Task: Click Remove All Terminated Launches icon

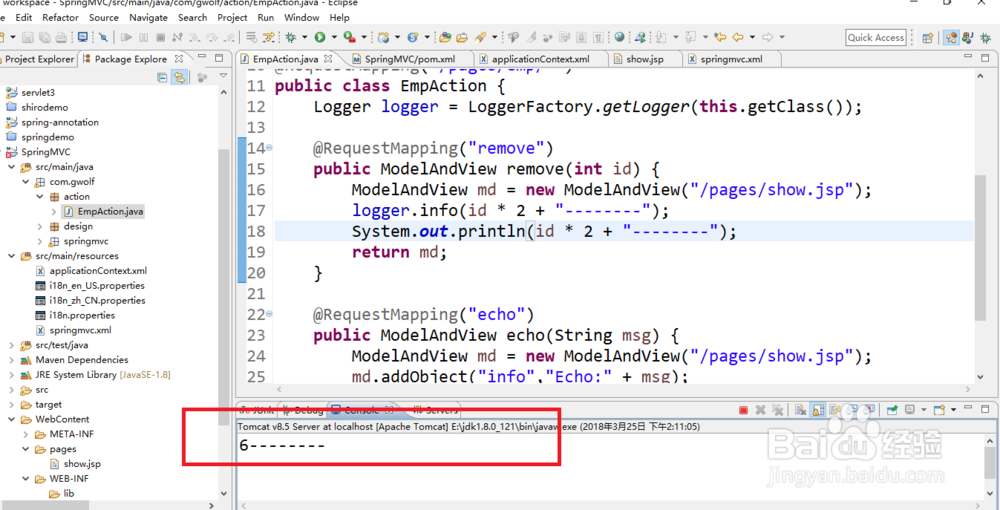Action: [777, 410]
